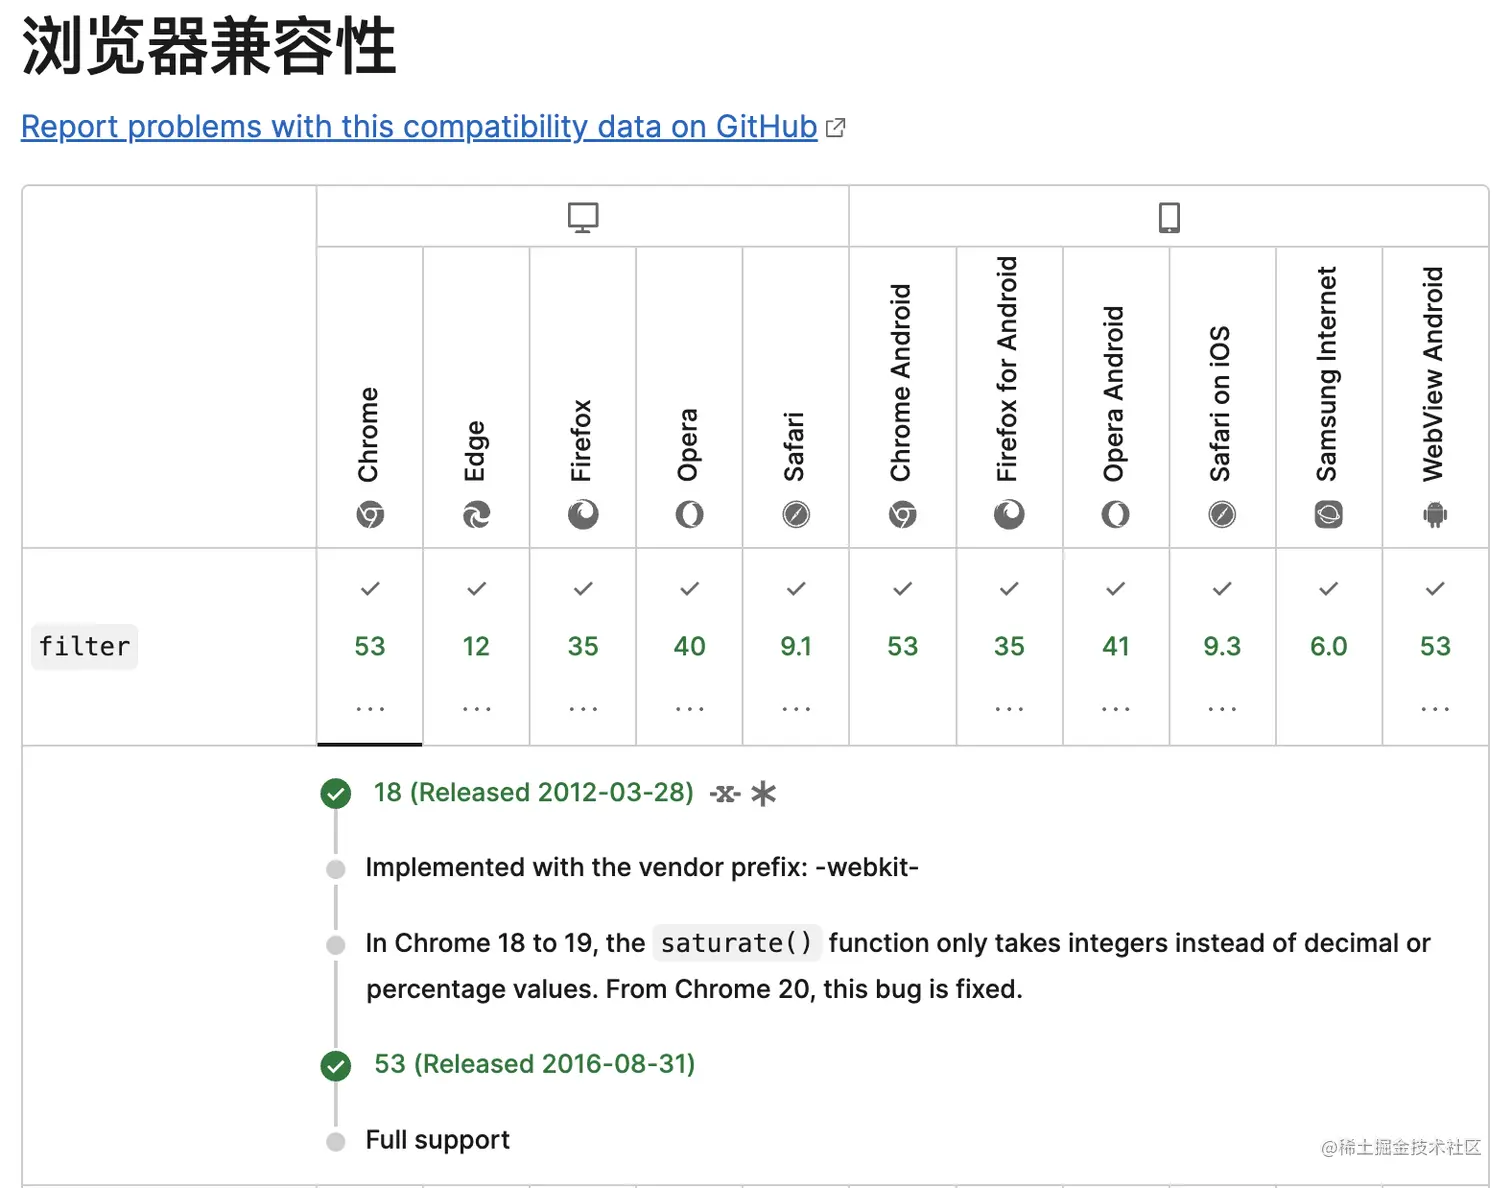Click the Samsung Internet 6.0 cell
The width and height of the screenshot is (1512, 1188).
(x=1329, y=647)
